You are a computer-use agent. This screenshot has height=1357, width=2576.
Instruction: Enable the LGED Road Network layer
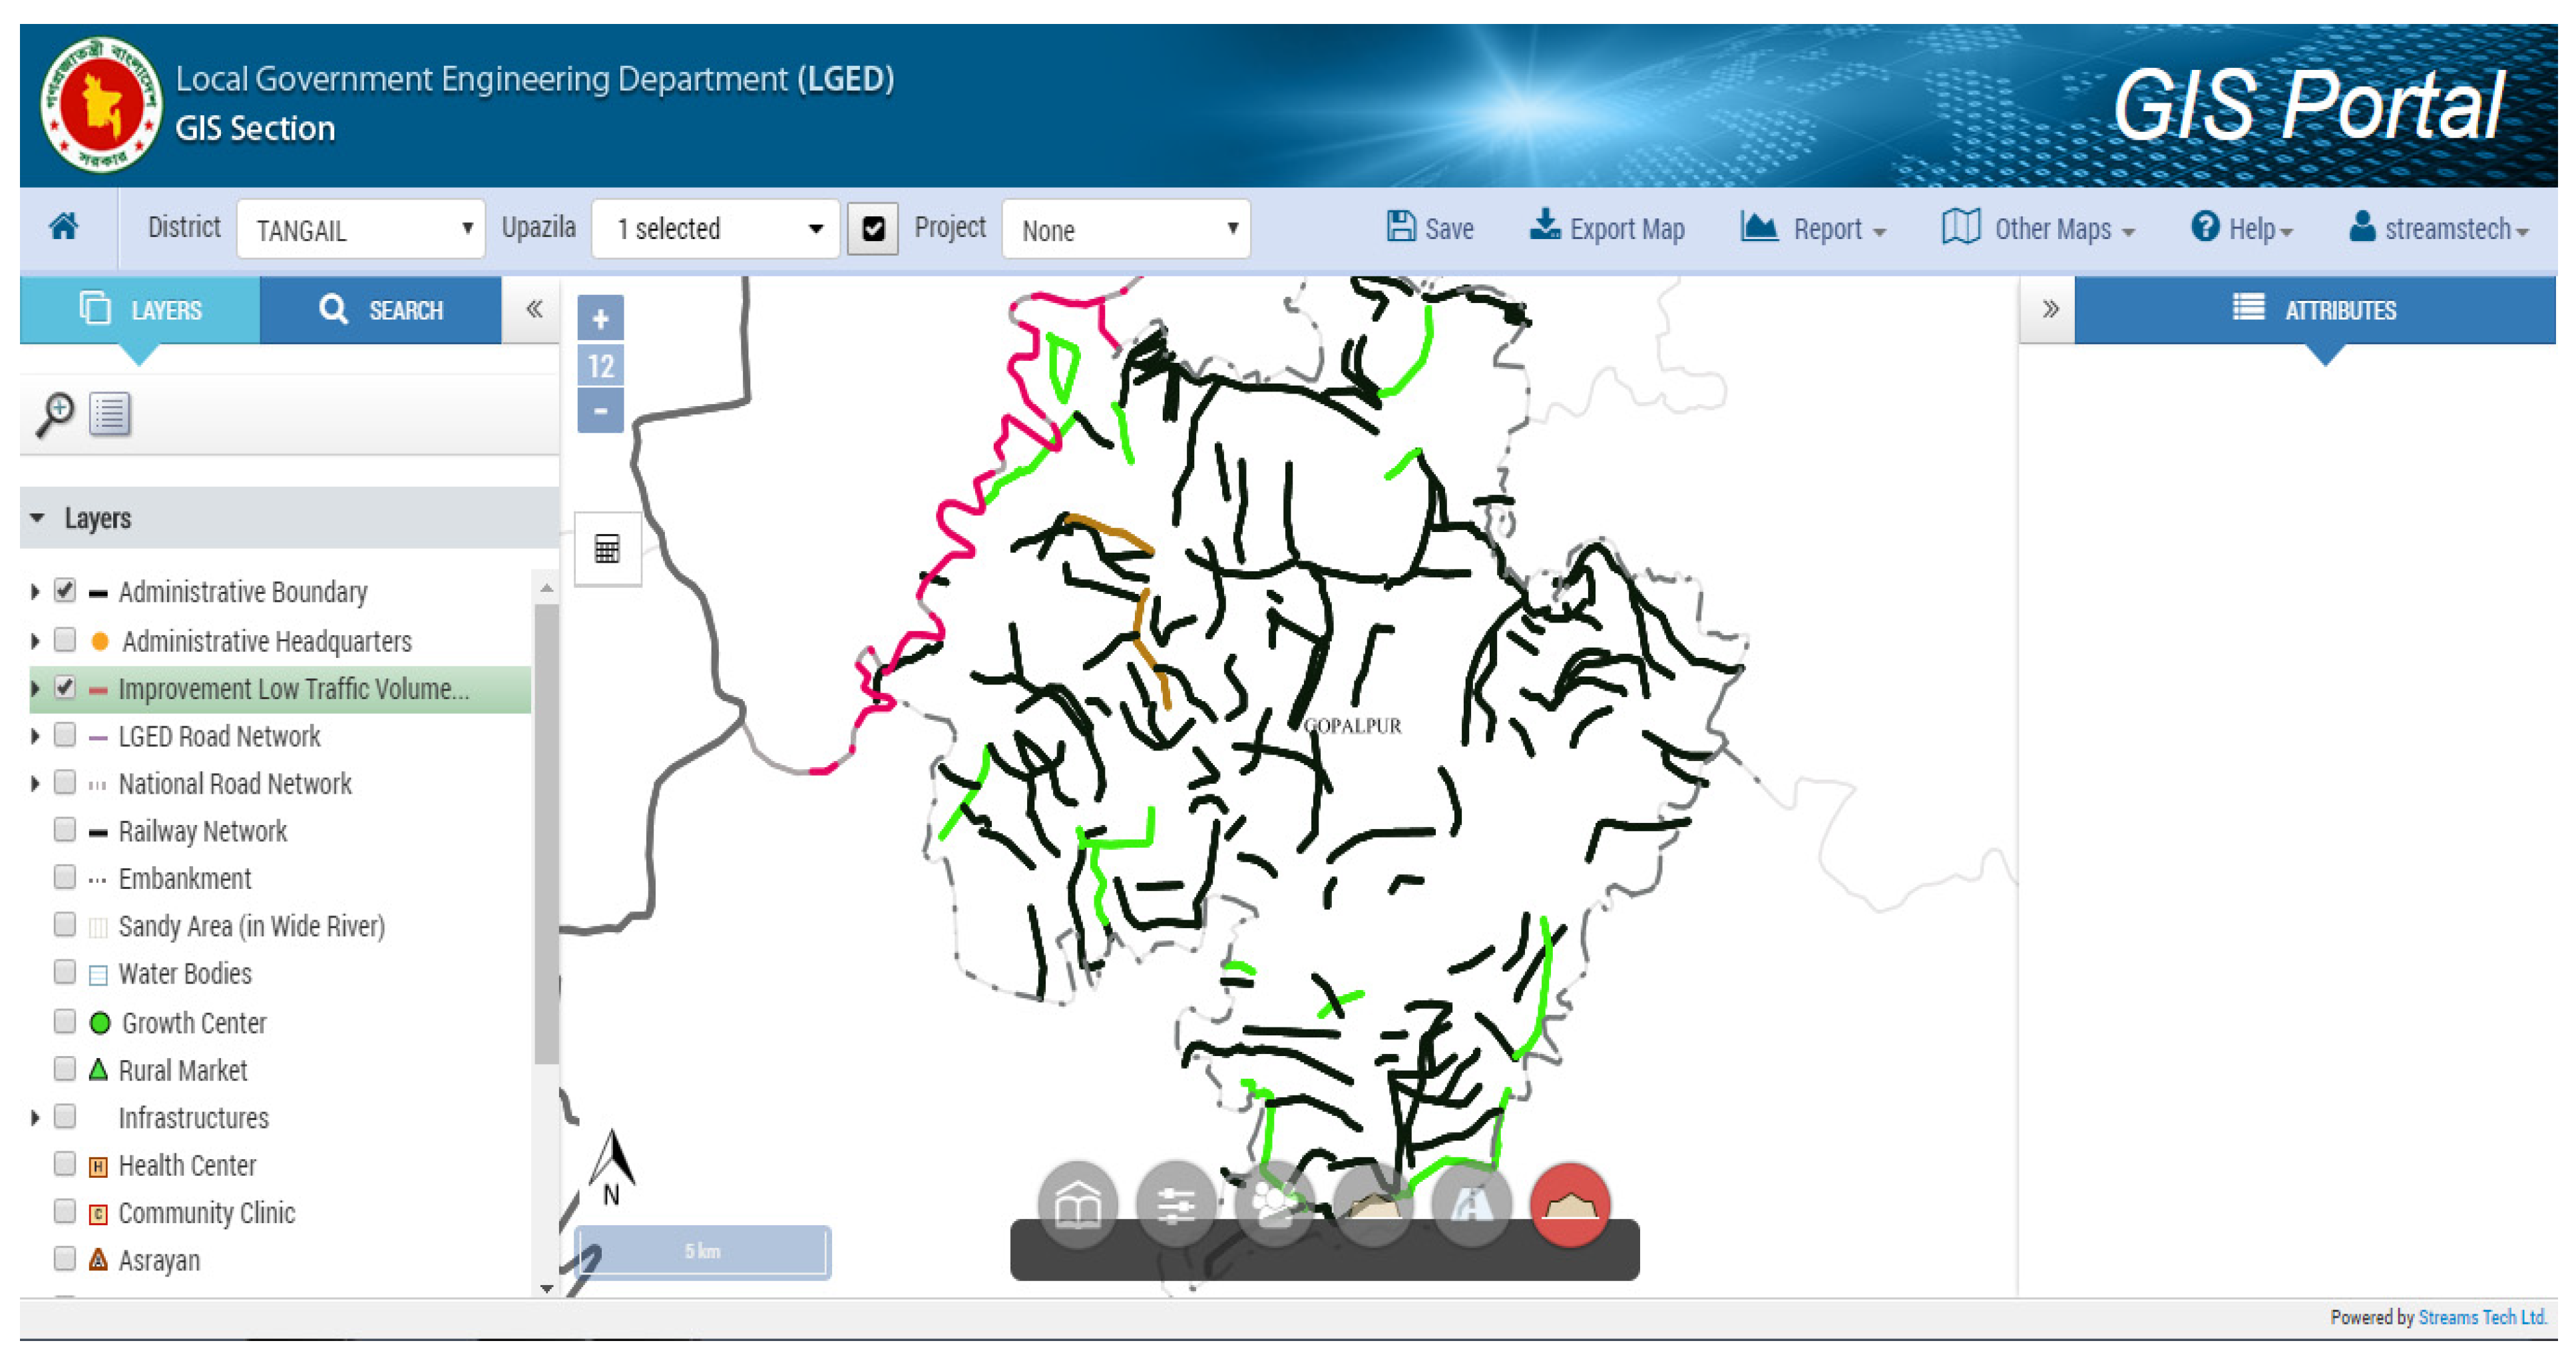65,736
